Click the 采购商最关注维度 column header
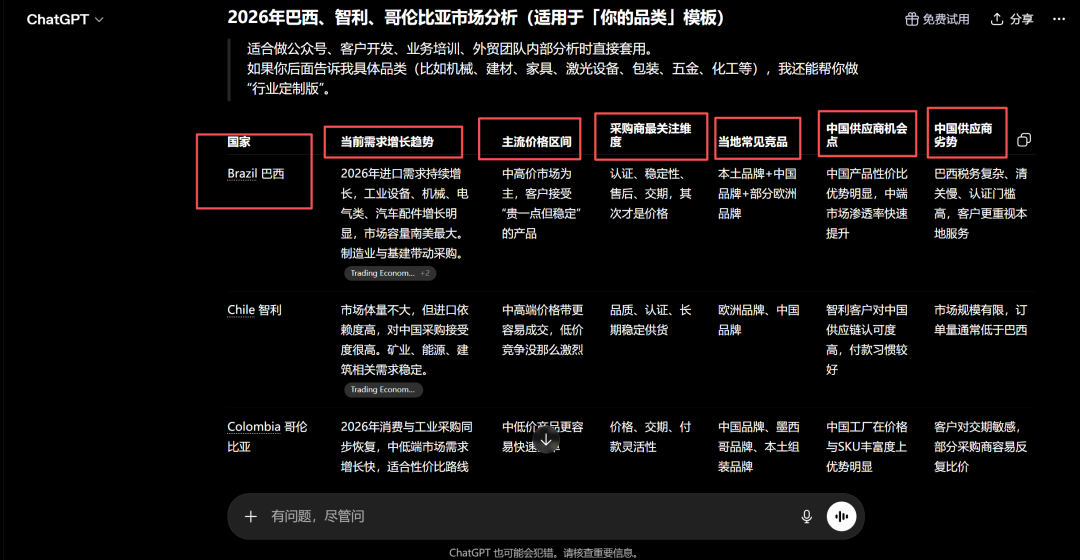1080x560 pixels. 650,135
